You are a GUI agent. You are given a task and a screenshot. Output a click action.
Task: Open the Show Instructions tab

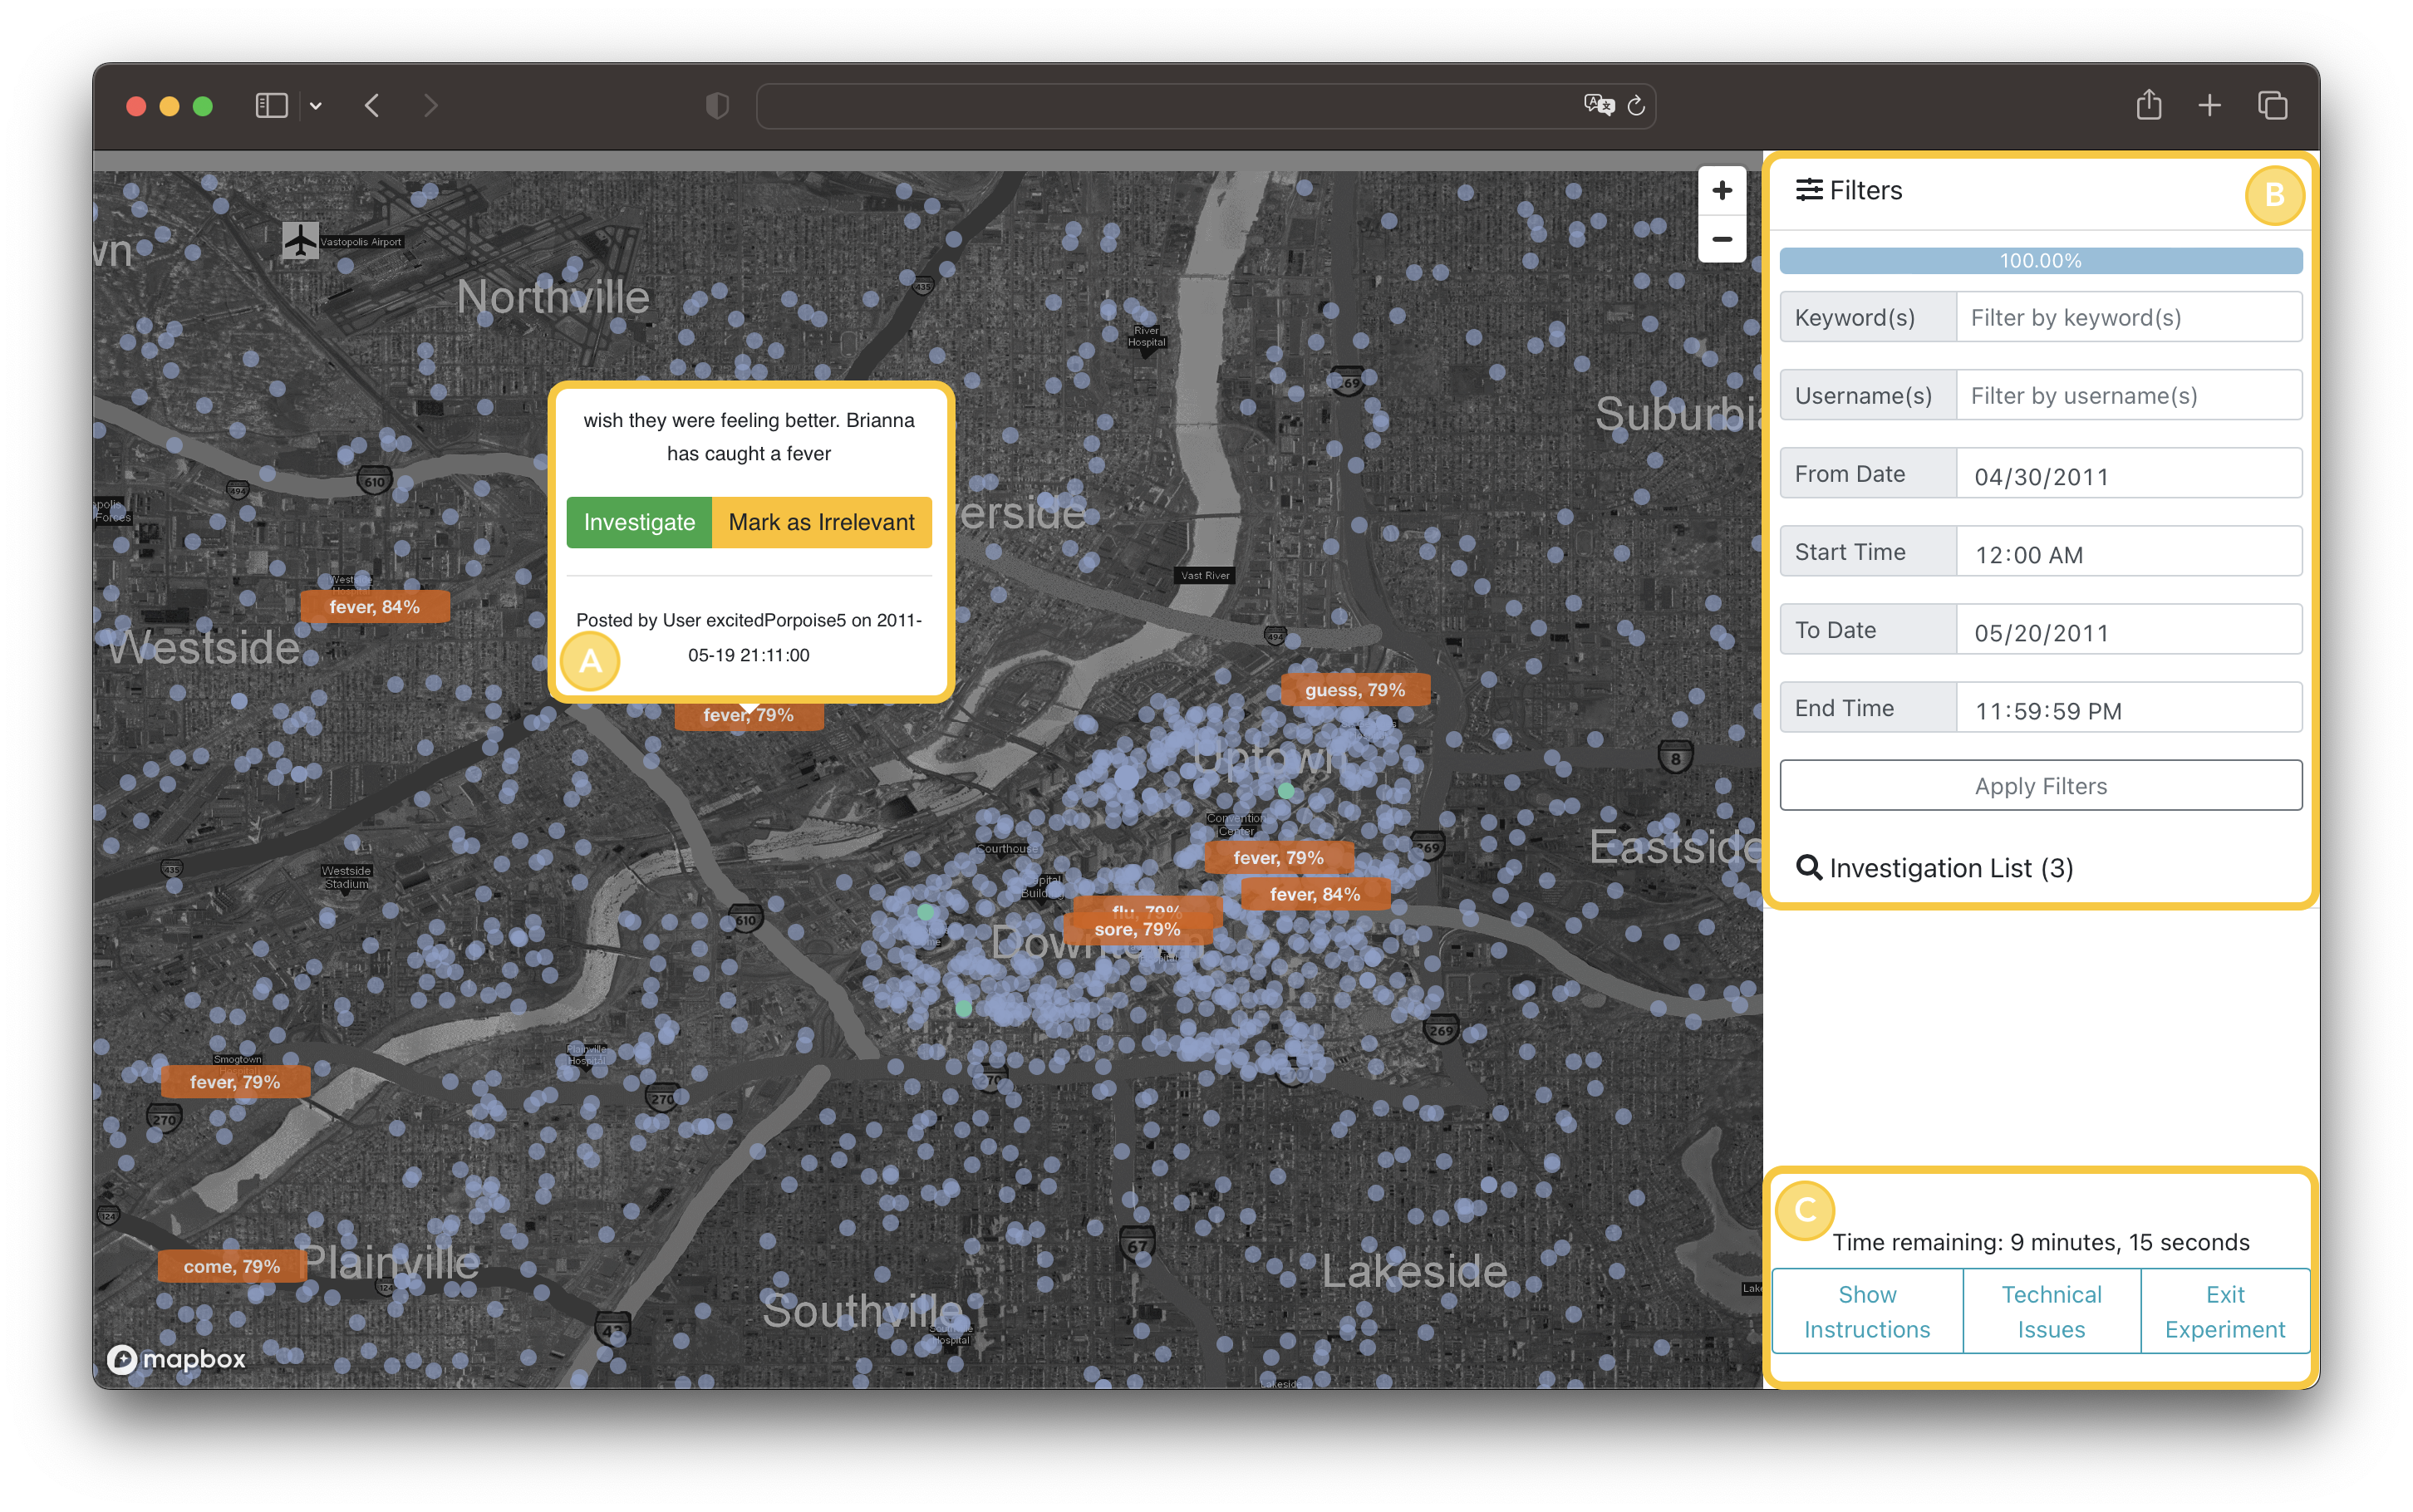[x=1866, y=1311]
